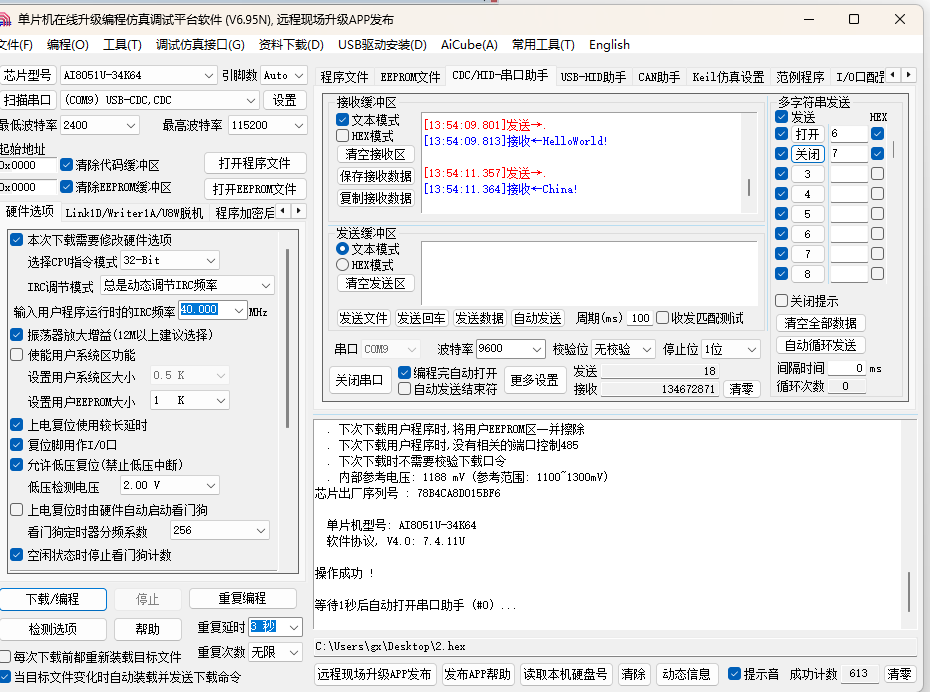The image size is (930, 692).
Task: Expand 最高波特率 115200 dropdown
Action: click(x=299, y=125)
